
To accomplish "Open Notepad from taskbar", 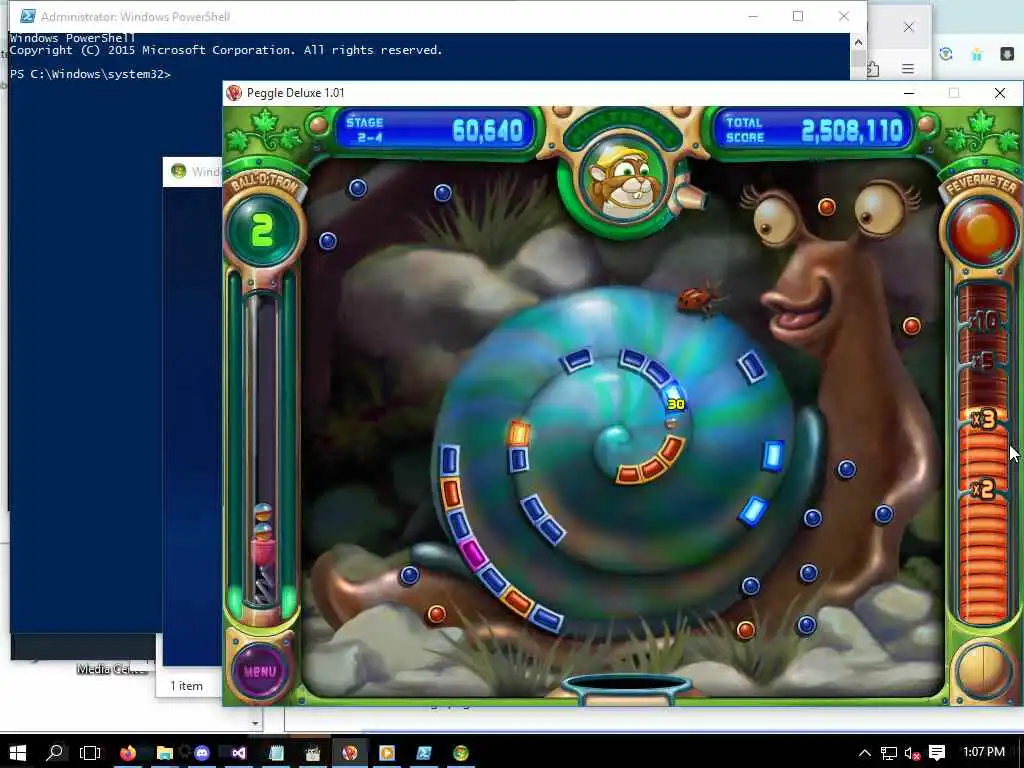I will tap(276, 753).
